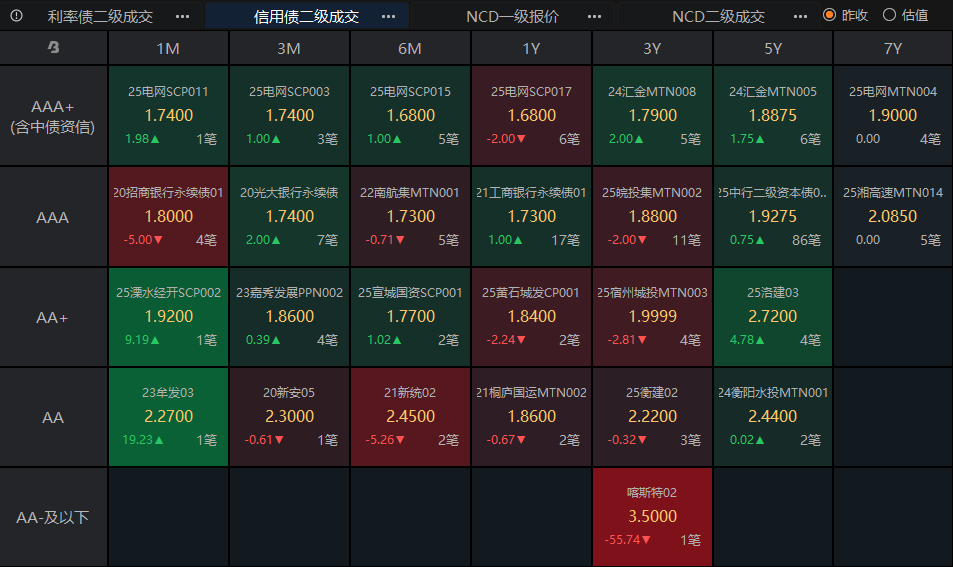Open the 23嘉秀发展PPN002 cell
953x567 pixels.
tap(289, 317)
